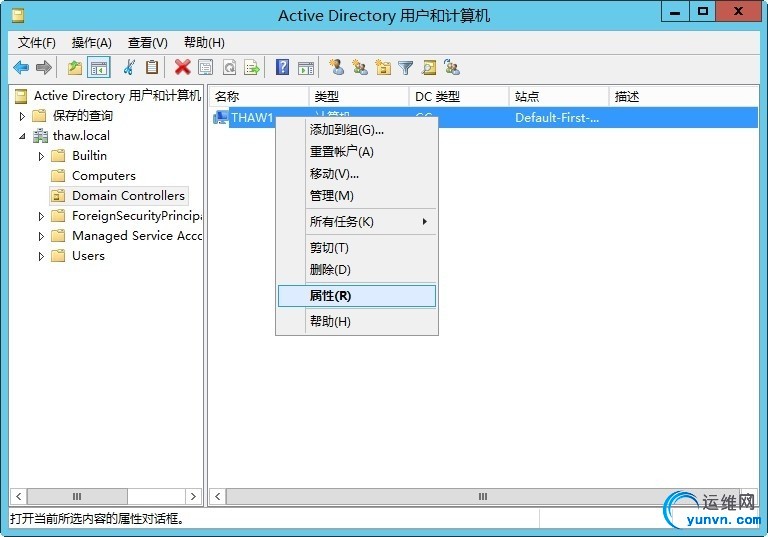Open the 文件(F) menu
Screen dimensions: 768x537
pyautogui.click(x=37, y=43)
